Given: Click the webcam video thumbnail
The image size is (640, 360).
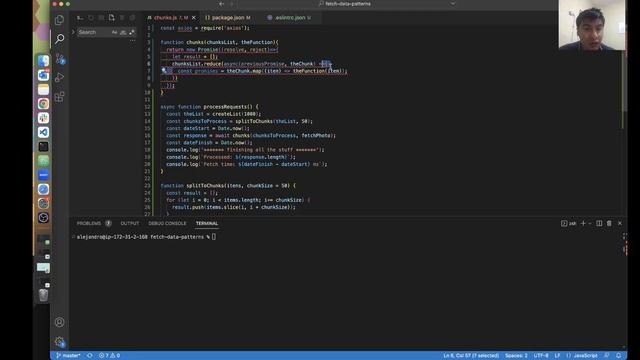Looking at the screenshot, I should coord(591,25).
